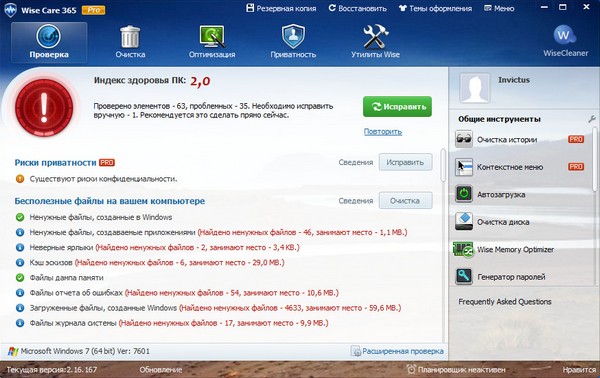The image size is (600, 378).
Task: Open the Меню dropdown
Action: 499,8
